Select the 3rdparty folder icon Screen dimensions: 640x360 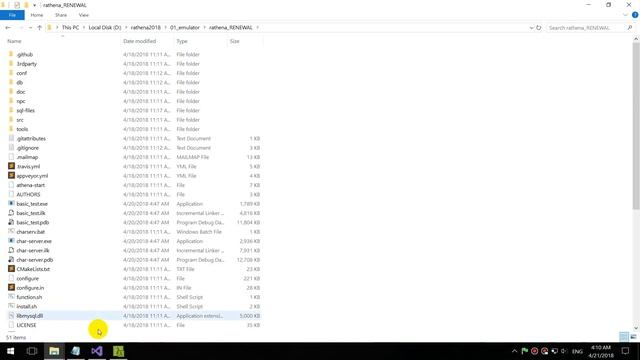[11, 64]
